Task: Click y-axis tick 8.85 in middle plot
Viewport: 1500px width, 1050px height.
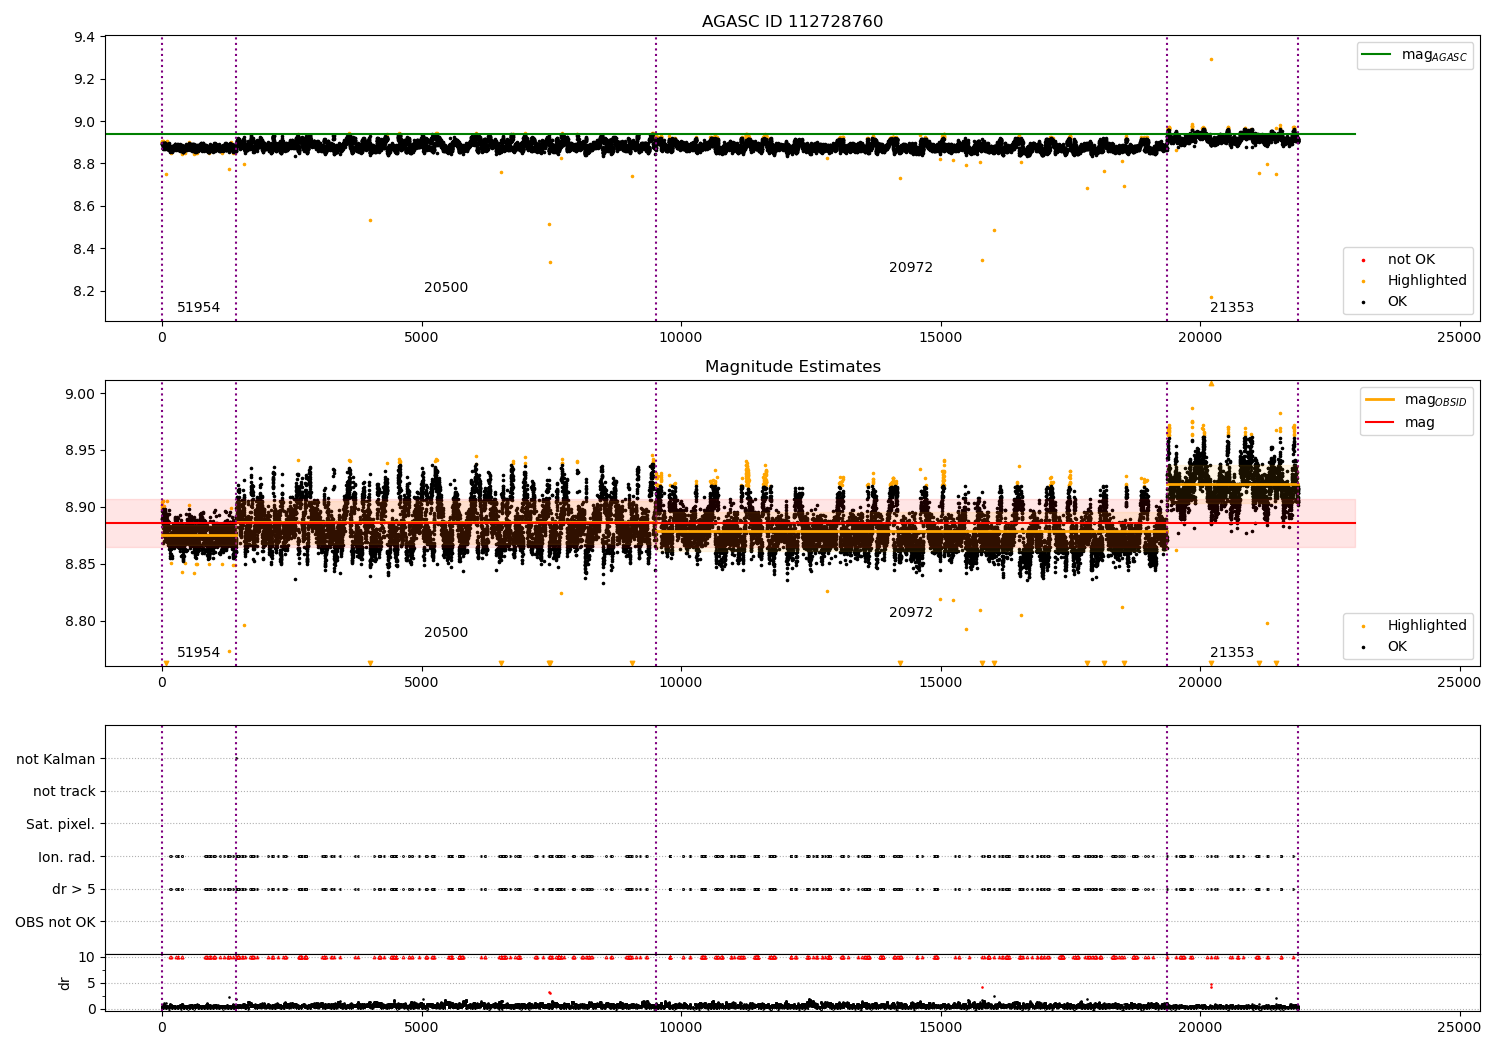Action: point(80,565)
